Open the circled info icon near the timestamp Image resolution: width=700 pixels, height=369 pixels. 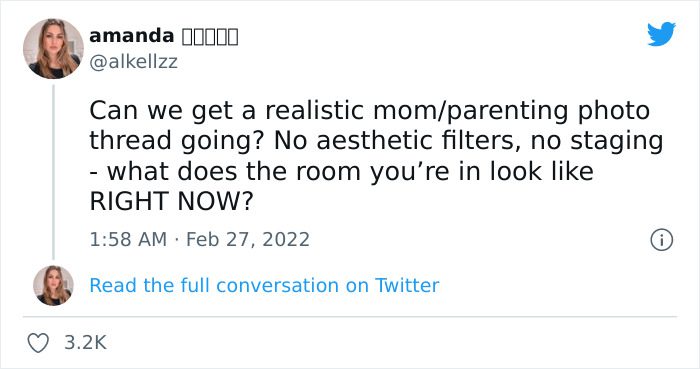click(x=661, y=240)
